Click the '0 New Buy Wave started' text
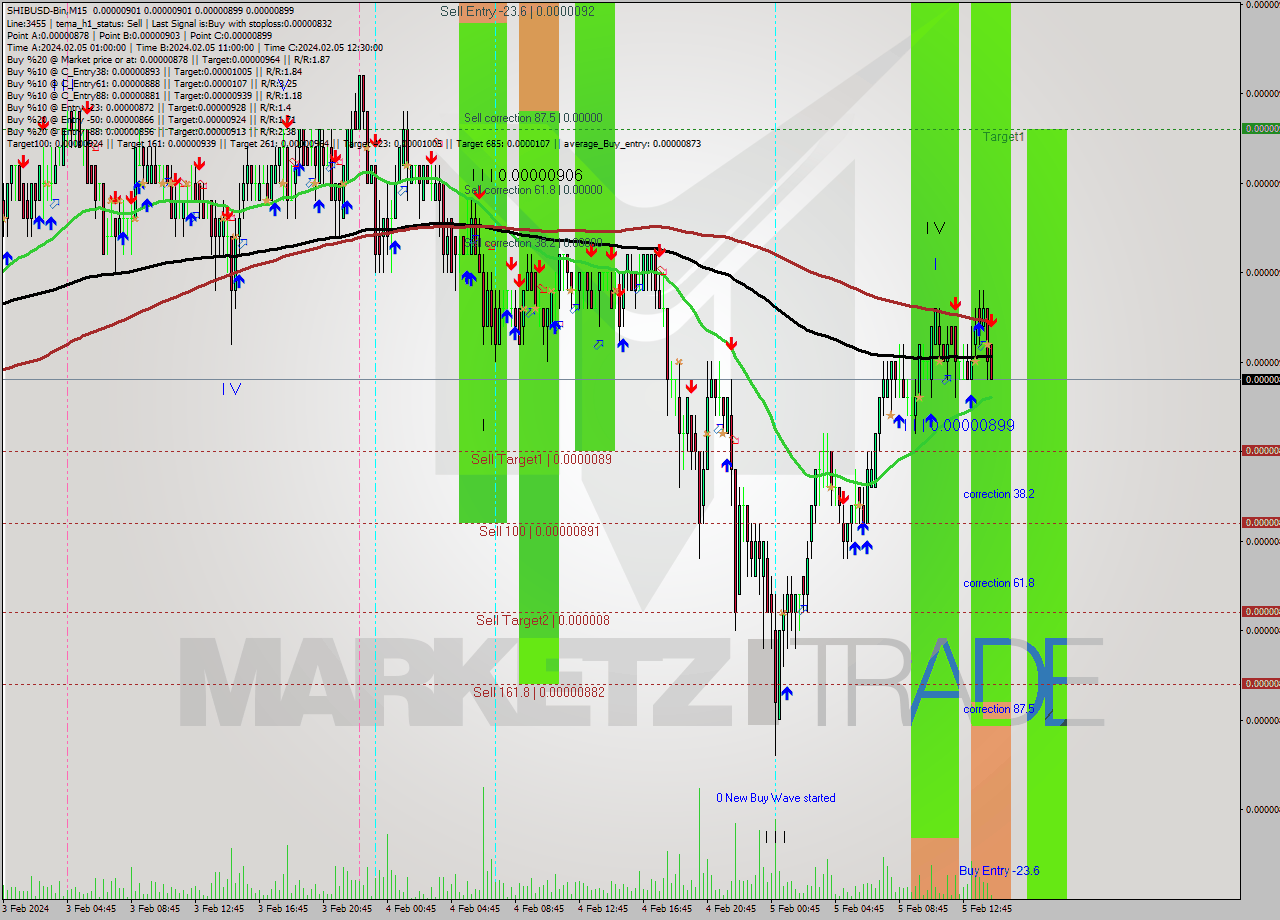Image resolution: width=1280 pixels, height=920 pixels. [776, 798]
